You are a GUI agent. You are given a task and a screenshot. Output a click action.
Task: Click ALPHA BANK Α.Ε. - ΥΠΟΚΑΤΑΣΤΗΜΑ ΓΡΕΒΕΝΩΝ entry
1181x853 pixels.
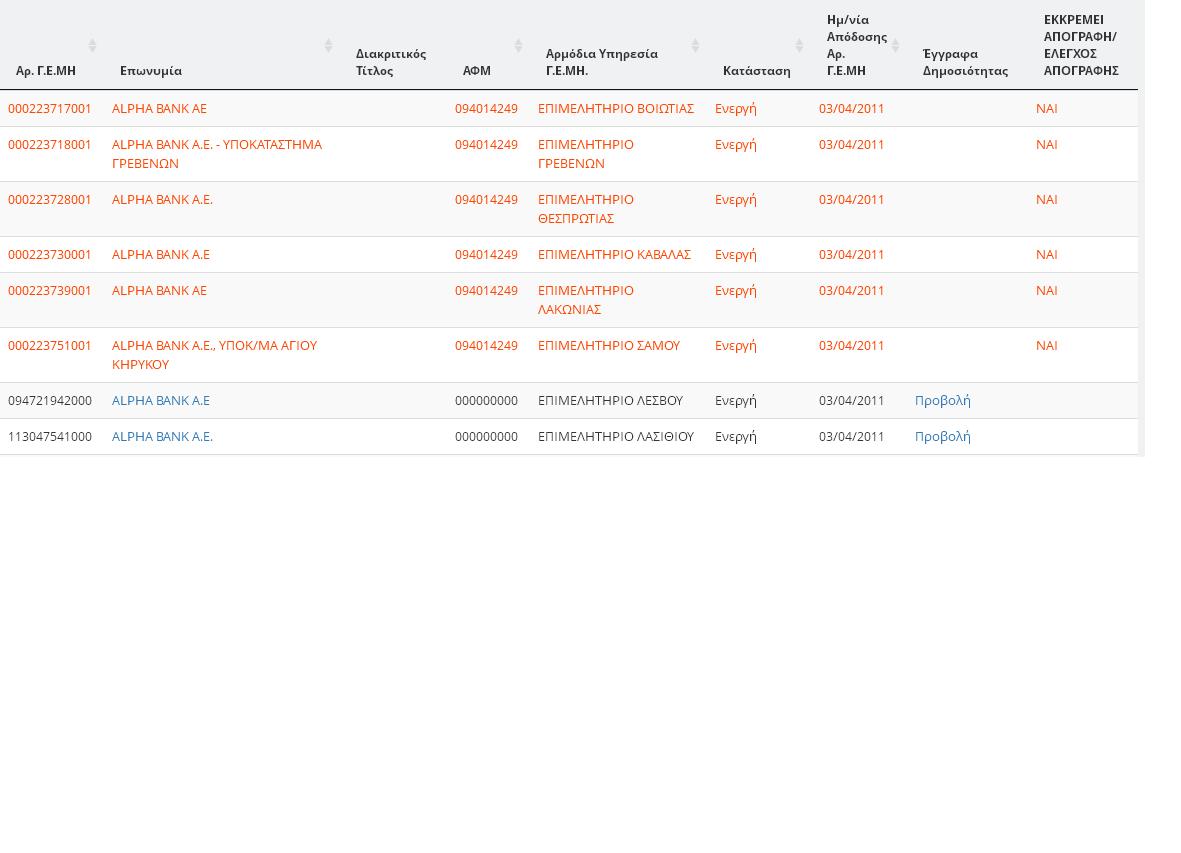tap(216, 153)
